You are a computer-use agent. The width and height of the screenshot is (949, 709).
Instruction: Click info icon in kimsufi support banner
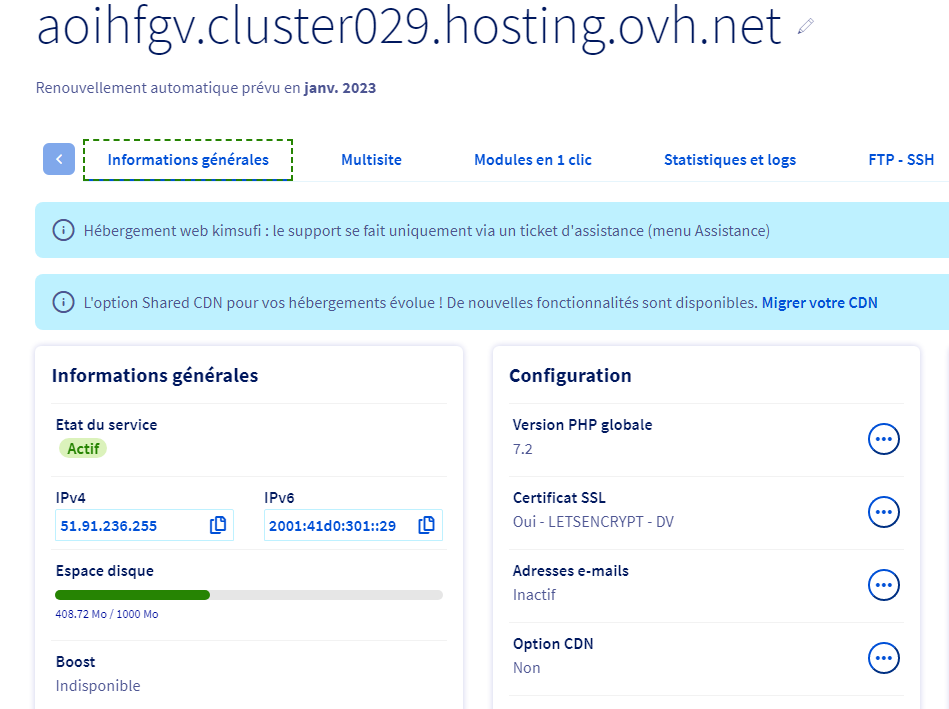point(63,231)
